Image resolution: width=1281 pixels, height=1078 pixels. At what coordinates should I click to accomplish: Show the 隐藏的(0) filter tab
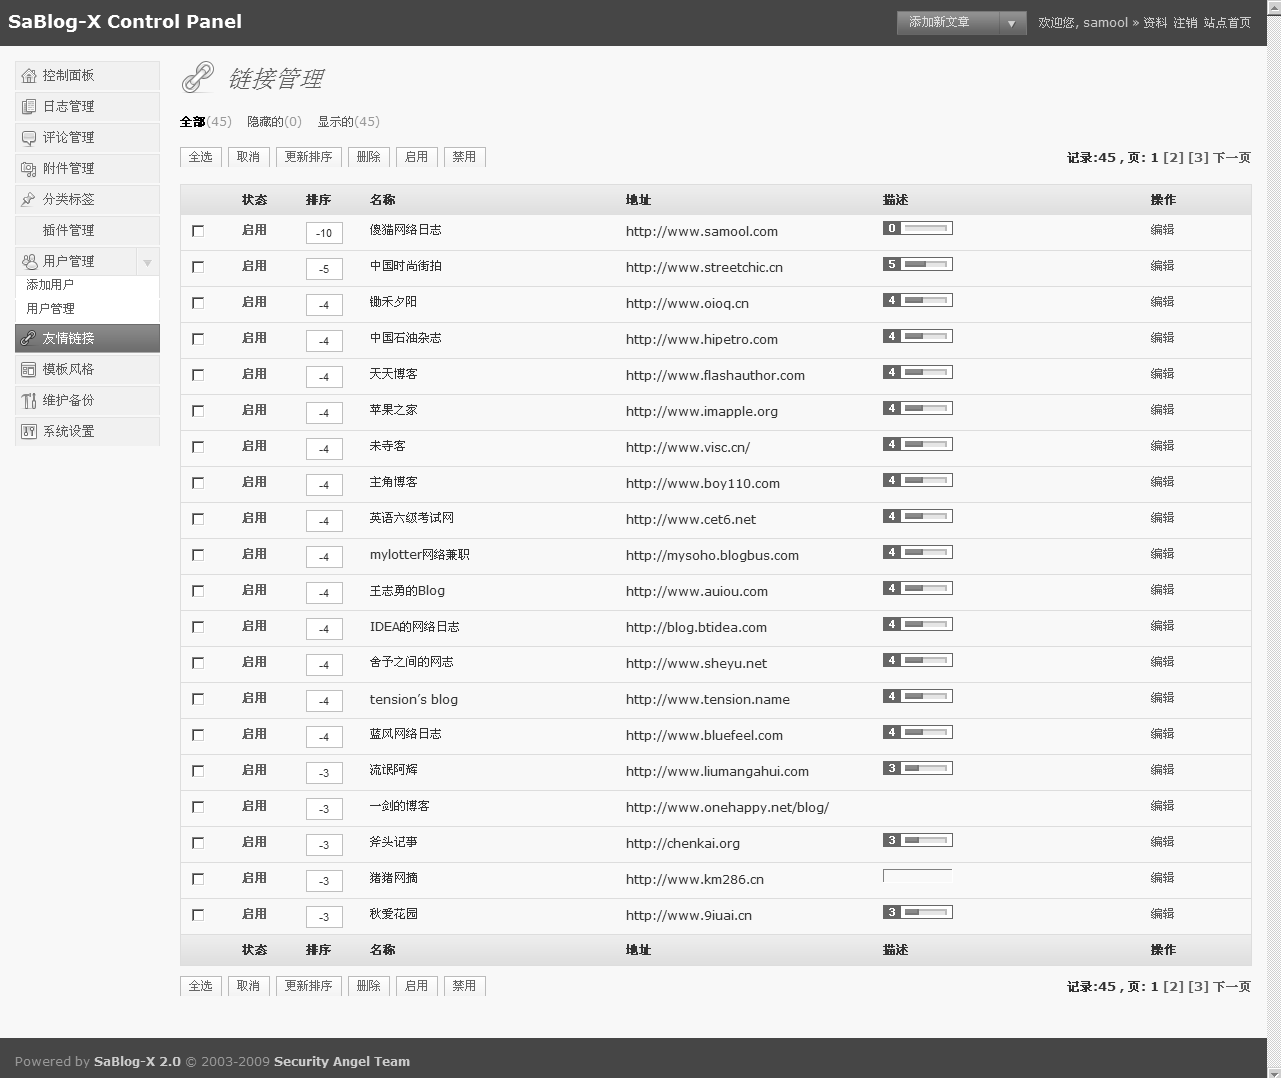click(x=274, y=122)
